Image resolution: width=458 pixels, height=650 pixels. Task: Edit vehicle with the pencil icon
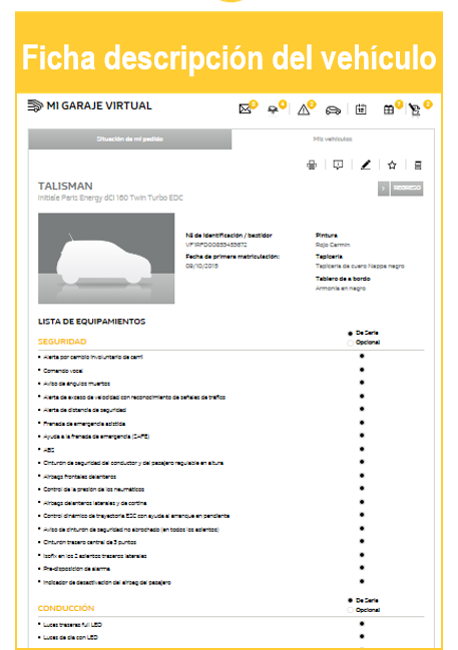tap(366, 165)
